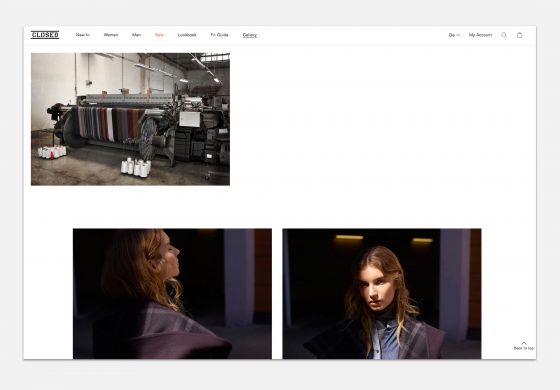Click the search magnifier icon
The image size is (560, 390).
504,35
